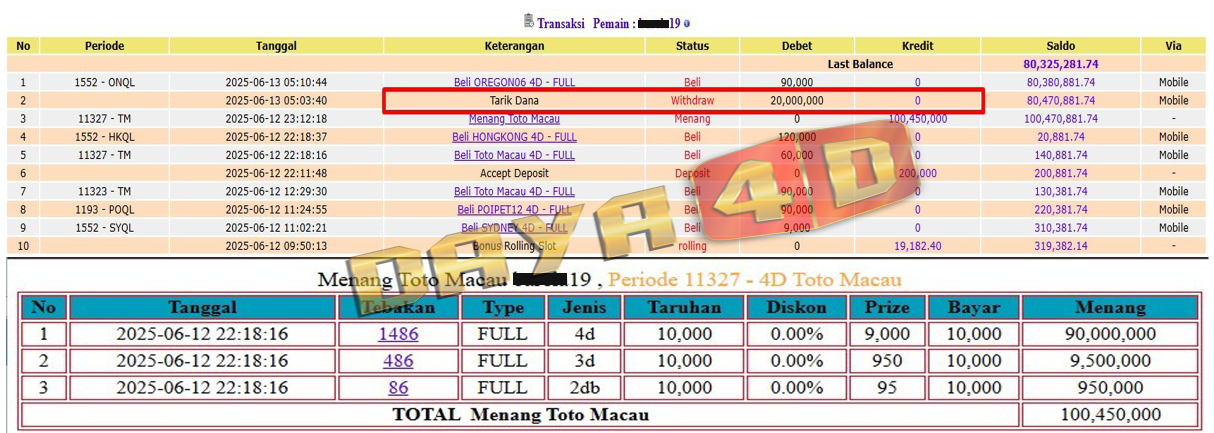Click the small info icon after player name

point(687,23)
